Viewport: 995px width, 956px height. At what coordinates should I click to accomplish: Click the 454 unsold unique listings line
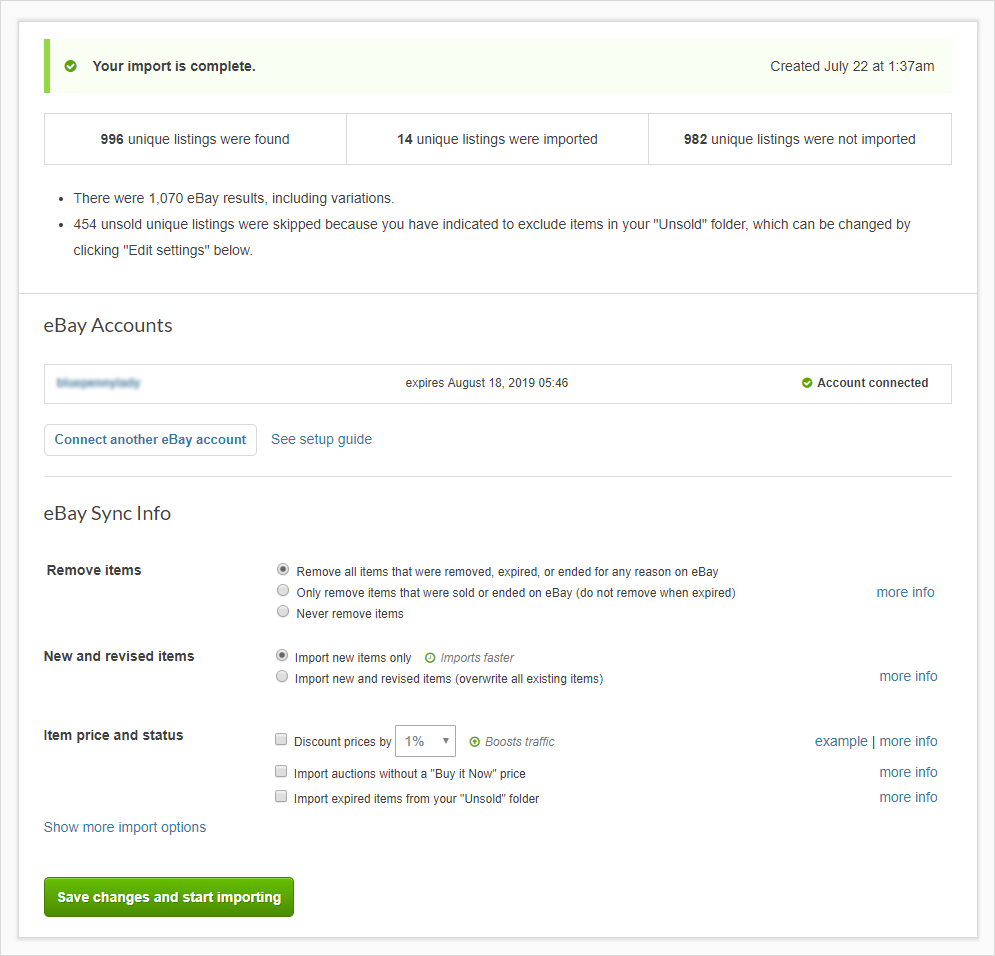(x=492, y=237)
